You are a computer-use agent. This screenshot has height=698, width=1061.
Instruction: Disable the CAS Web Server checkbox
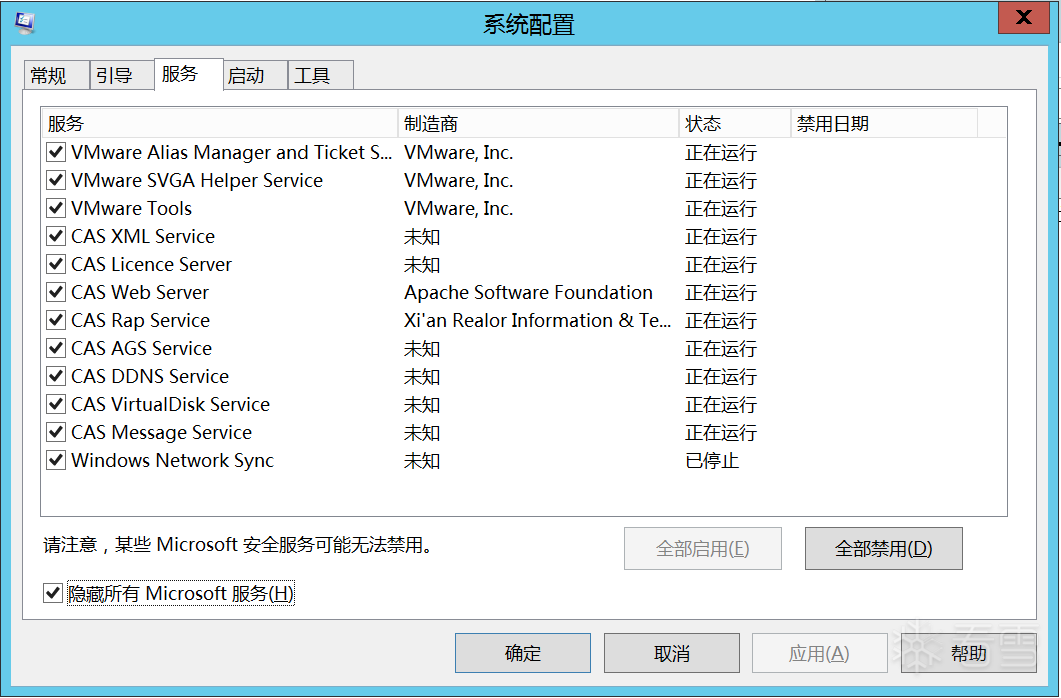click(x=56, y=293)
